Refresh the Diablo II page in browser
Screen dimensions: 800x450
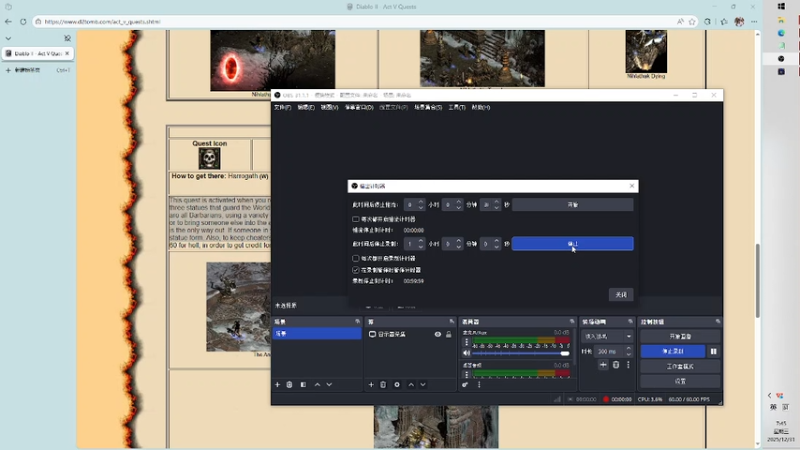tap(23, 21)
